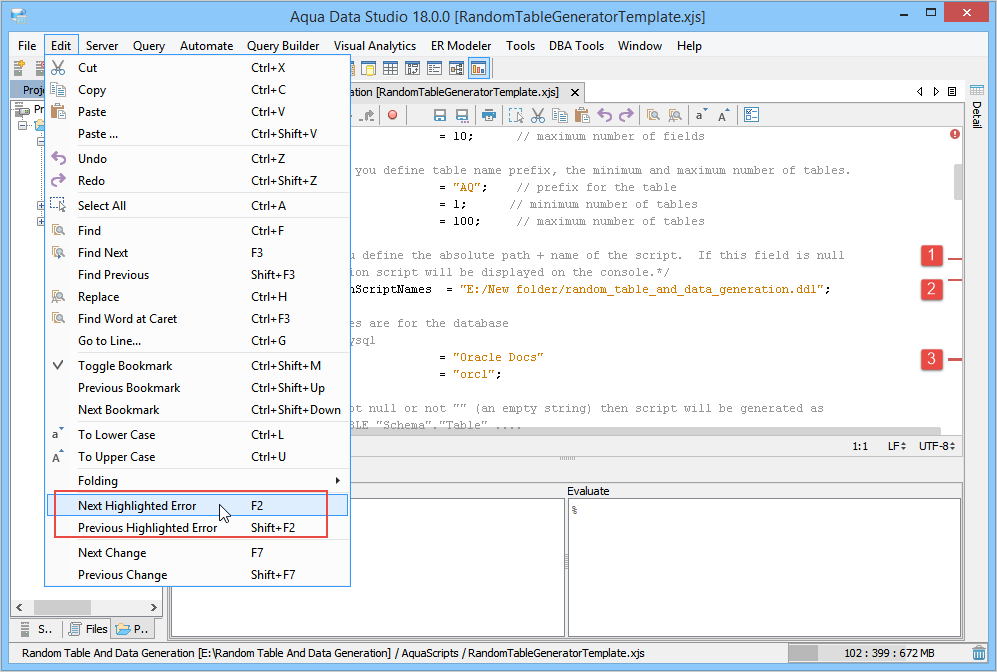Choose Find Next menu item

[198, 252]
